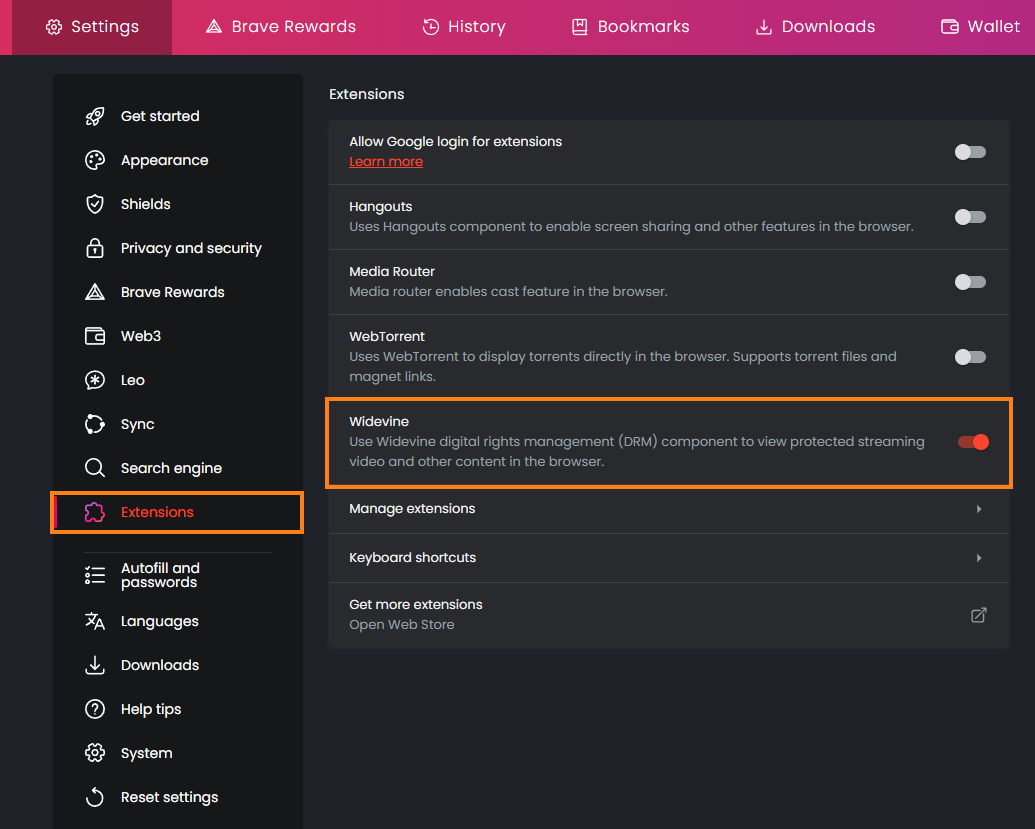
Task: Click the WebTorrent title text
Action: point(387,337)
